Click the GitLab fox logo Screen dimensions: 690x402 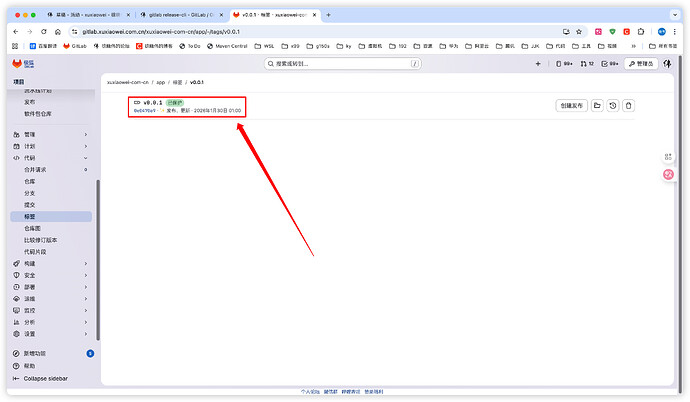point(15,63)
